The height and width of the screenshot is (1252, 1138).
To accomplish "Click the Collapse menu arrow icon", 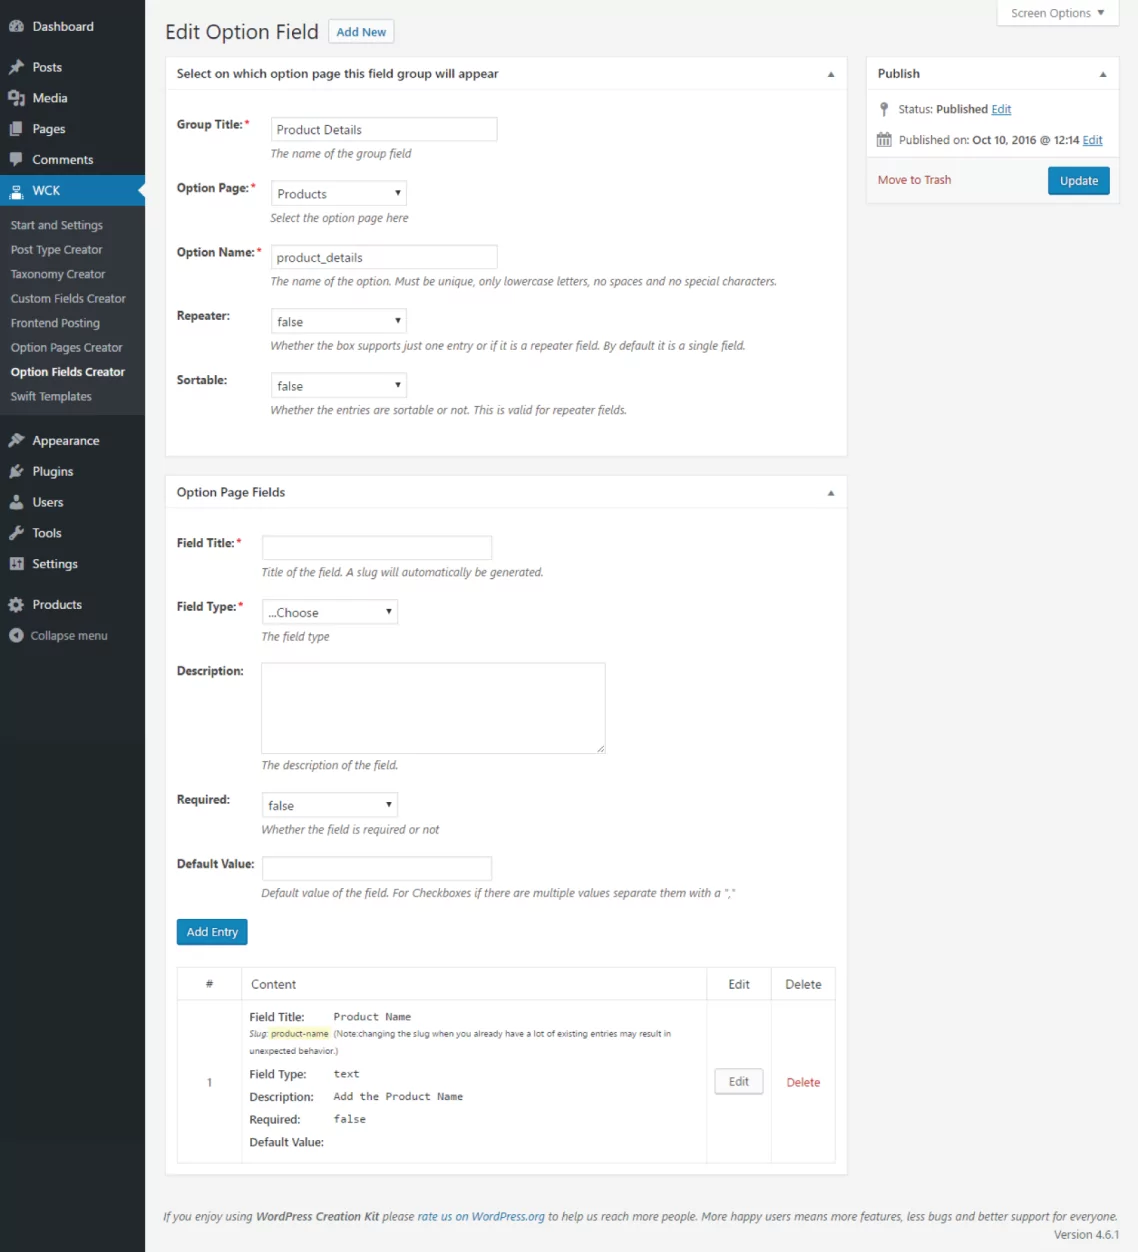I will pyautogui.click(x=16, y=636).
